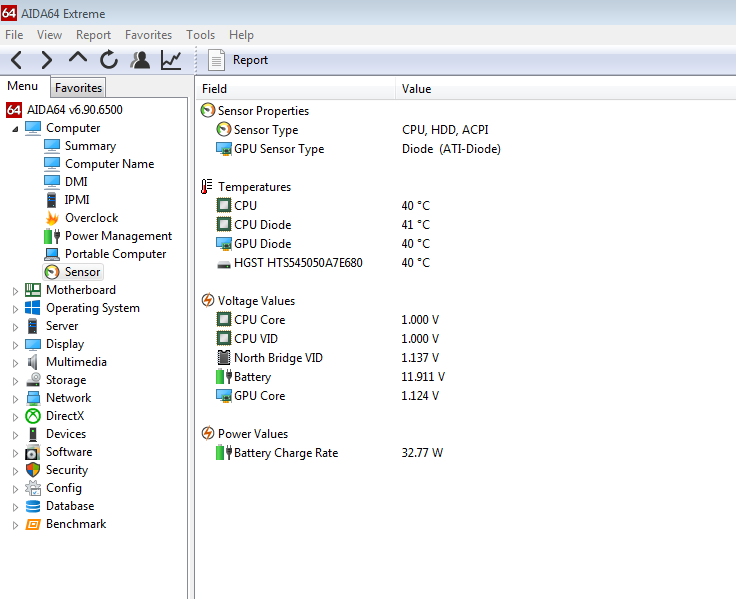Expand the Network tree node
Viewport: 736px width, 599px height.
click(x=15, y=399)
